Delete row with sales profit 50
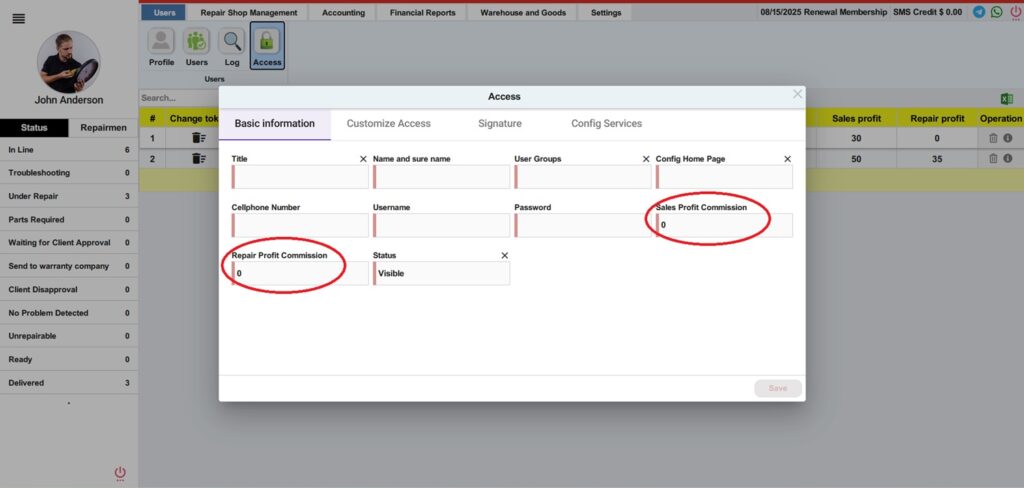Image resolution: width=1024 pixels, height=488 pixels. pos(993,158)
